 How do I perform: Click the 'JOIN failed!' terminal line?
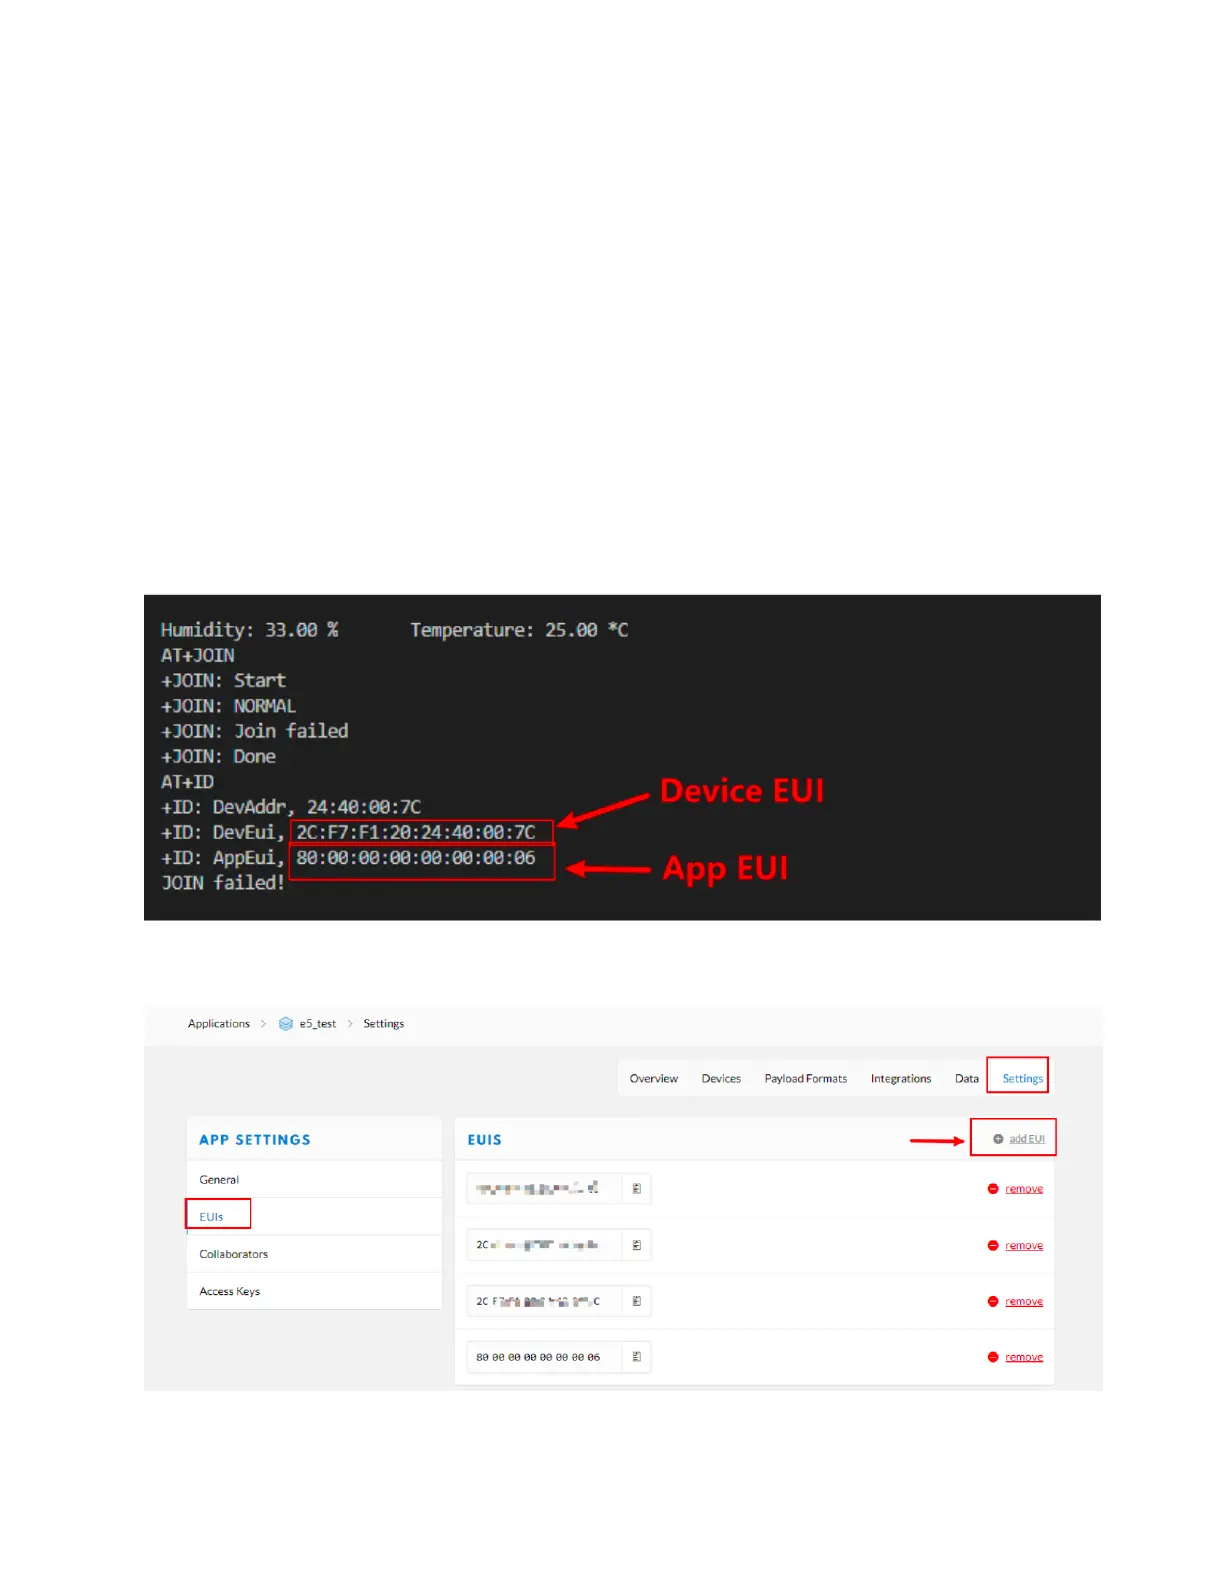click(x=223, y=883)
